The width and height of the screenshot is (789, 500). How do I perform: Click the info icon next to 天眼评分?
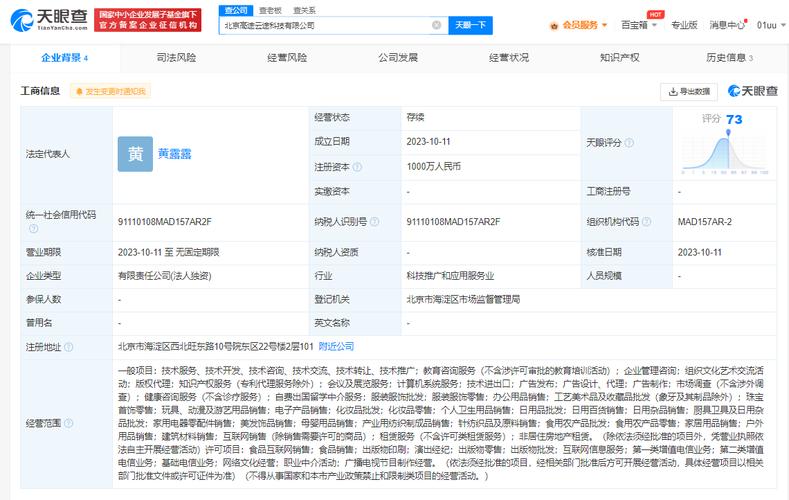[x=629, y=143]
